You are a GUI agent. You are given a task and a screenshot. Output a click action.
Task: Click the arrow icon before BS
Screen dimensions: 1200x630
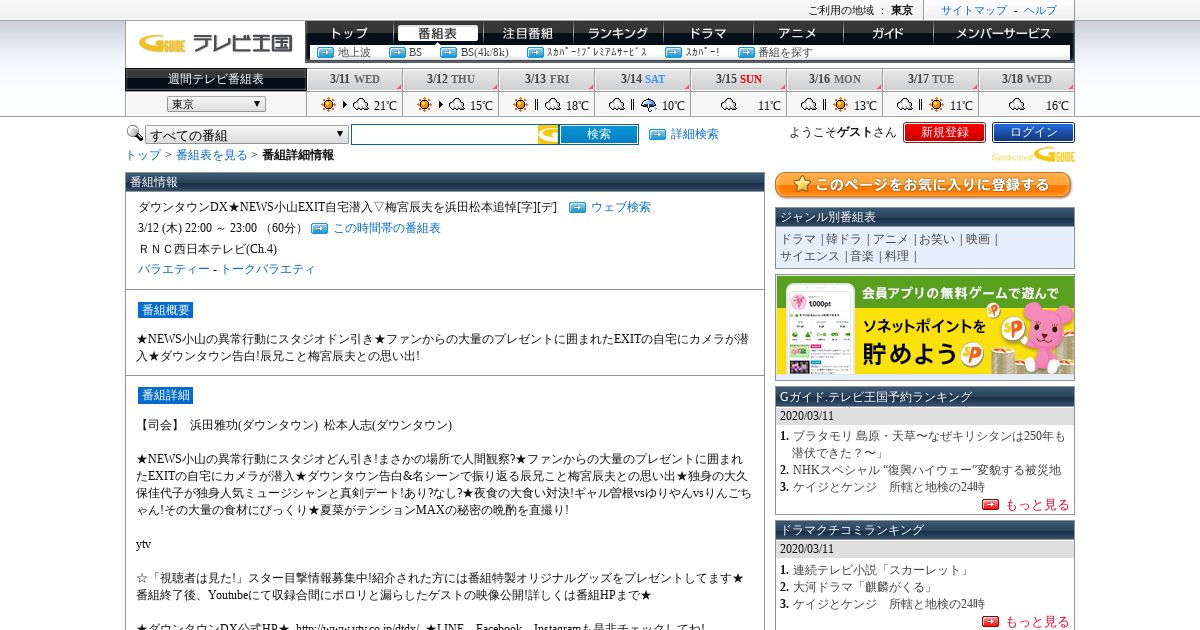point(397,52)
